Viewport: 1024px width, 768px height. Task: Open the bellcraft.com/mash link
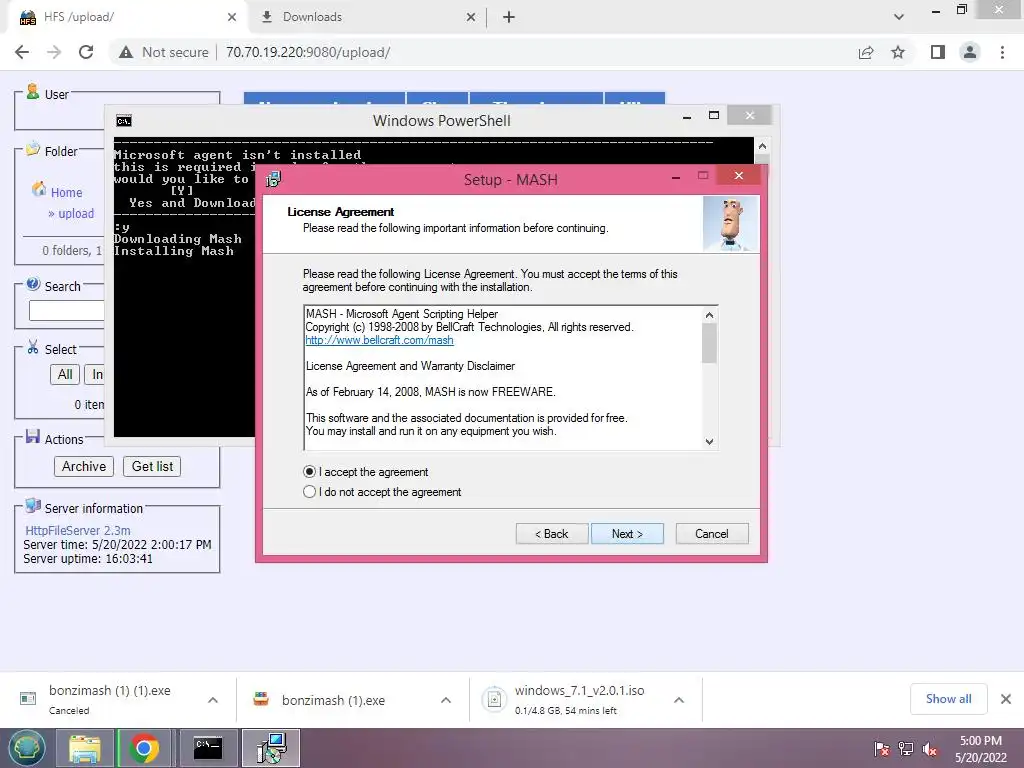click(379, 340)
